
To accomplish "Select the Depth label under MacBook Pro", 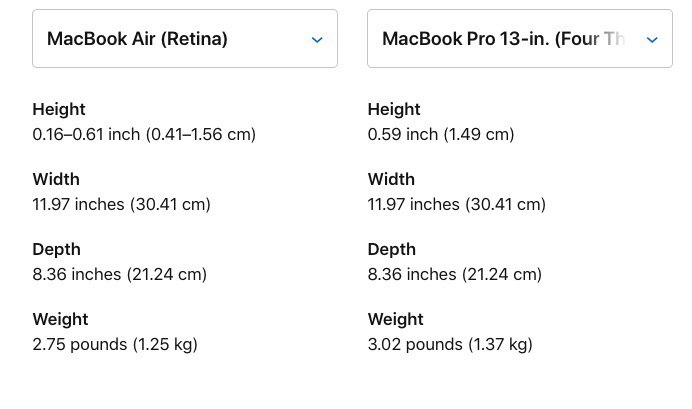I will pyautogui.click(x=392, y=249).
